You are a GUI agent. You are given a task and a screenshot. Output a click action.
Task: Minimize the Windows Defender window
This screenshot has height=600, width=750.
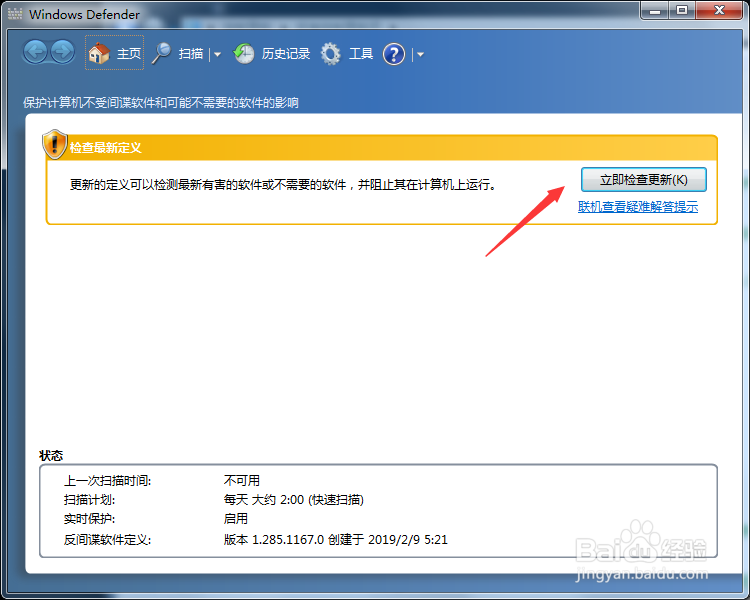(655, 11)
